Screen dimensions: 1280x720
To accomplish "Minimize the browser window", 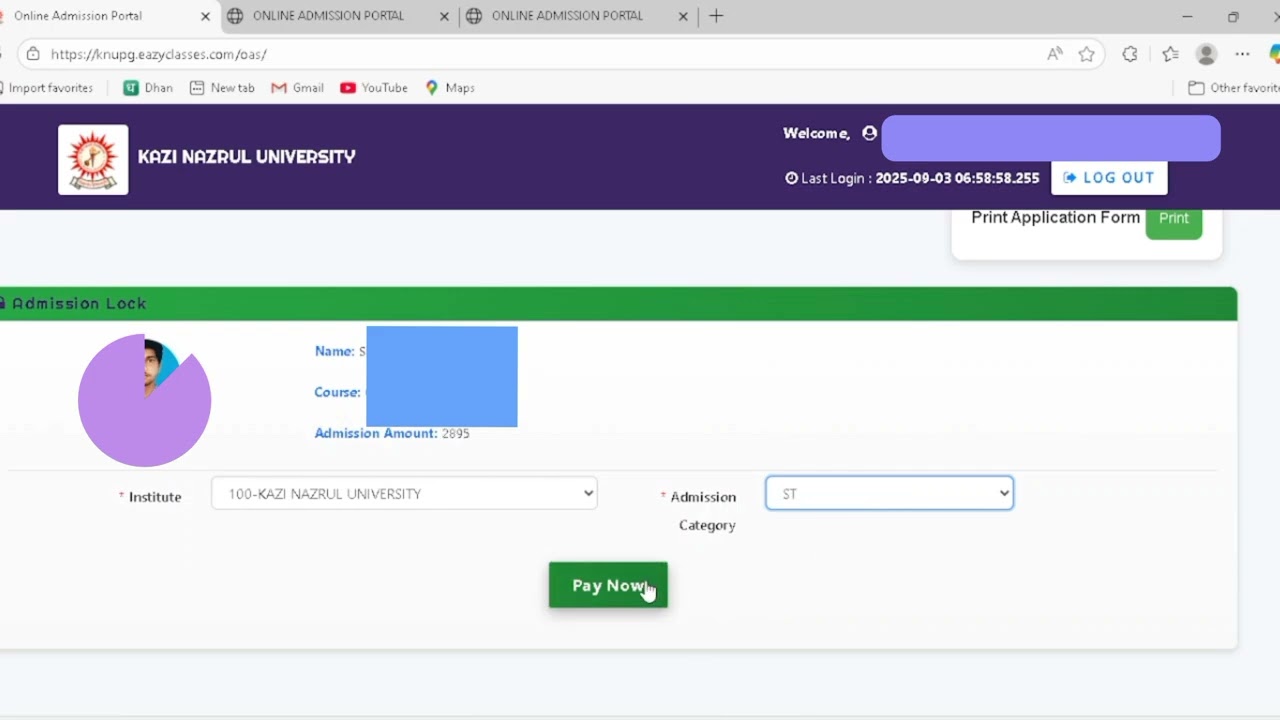I will (x=1187, y=16).
